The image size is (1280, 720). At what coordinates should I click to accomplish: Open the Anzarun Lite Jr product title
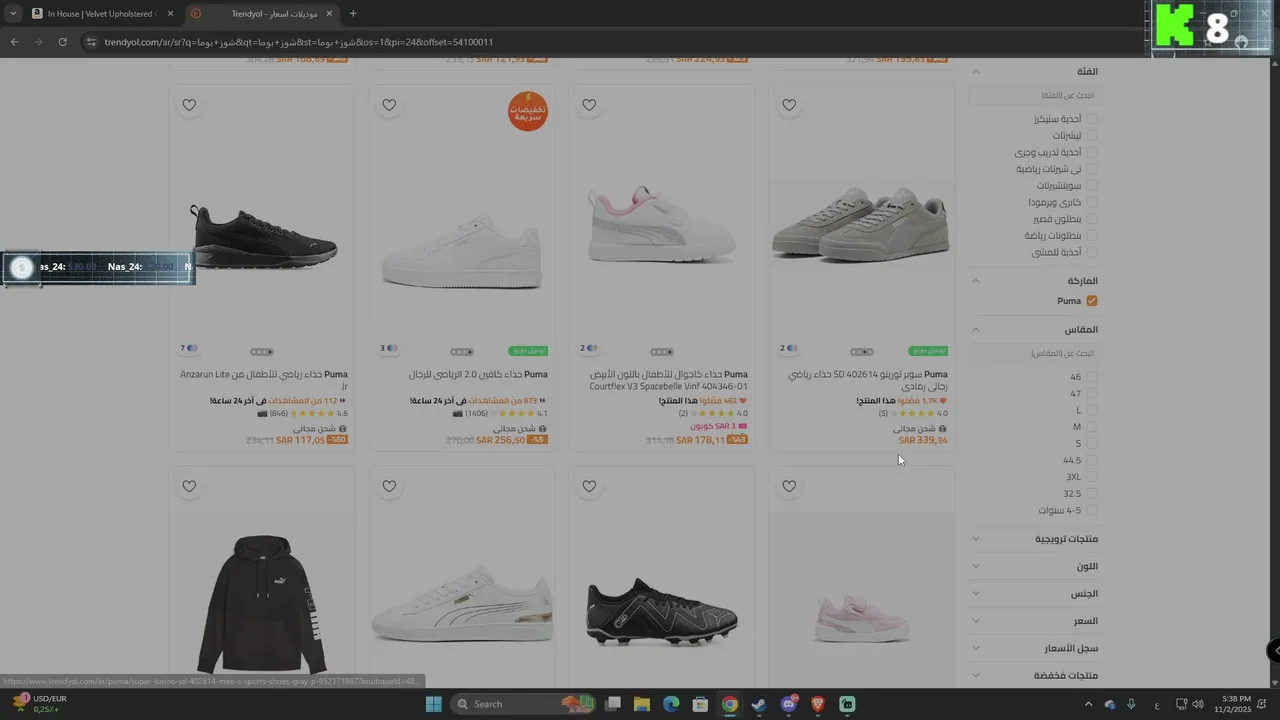coord(264,380)
